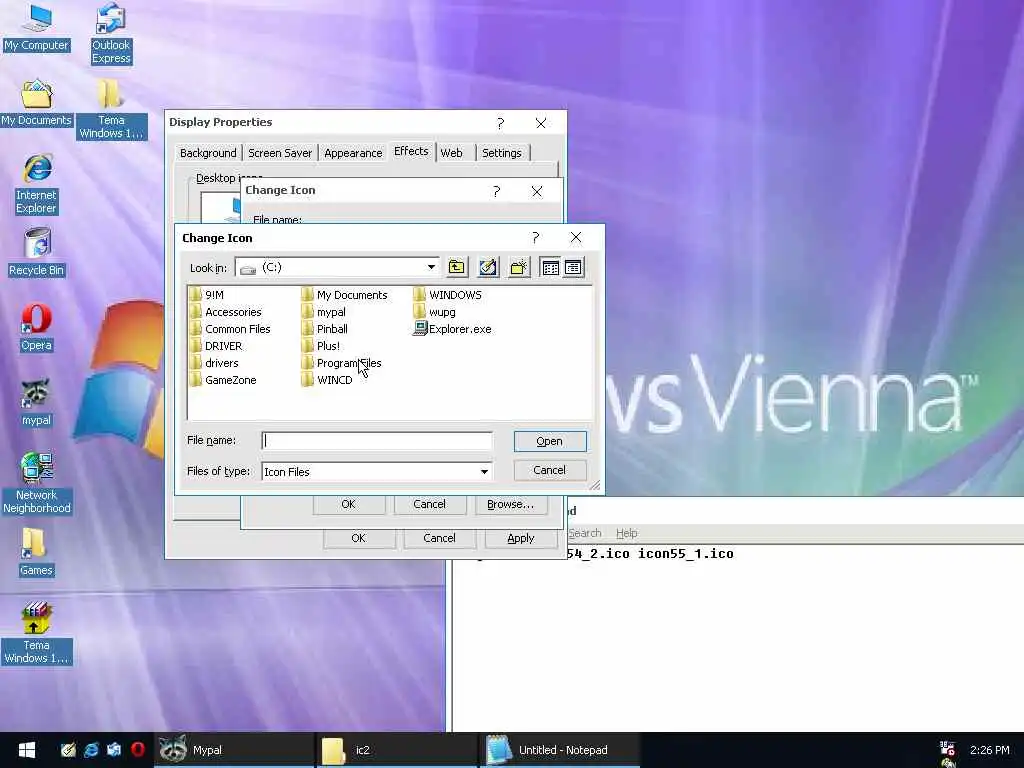The height and width of the screenshot is (768, 1024).
Task: Open the 9!M folder
Action: pyautogui.click(x=207, y=295)
